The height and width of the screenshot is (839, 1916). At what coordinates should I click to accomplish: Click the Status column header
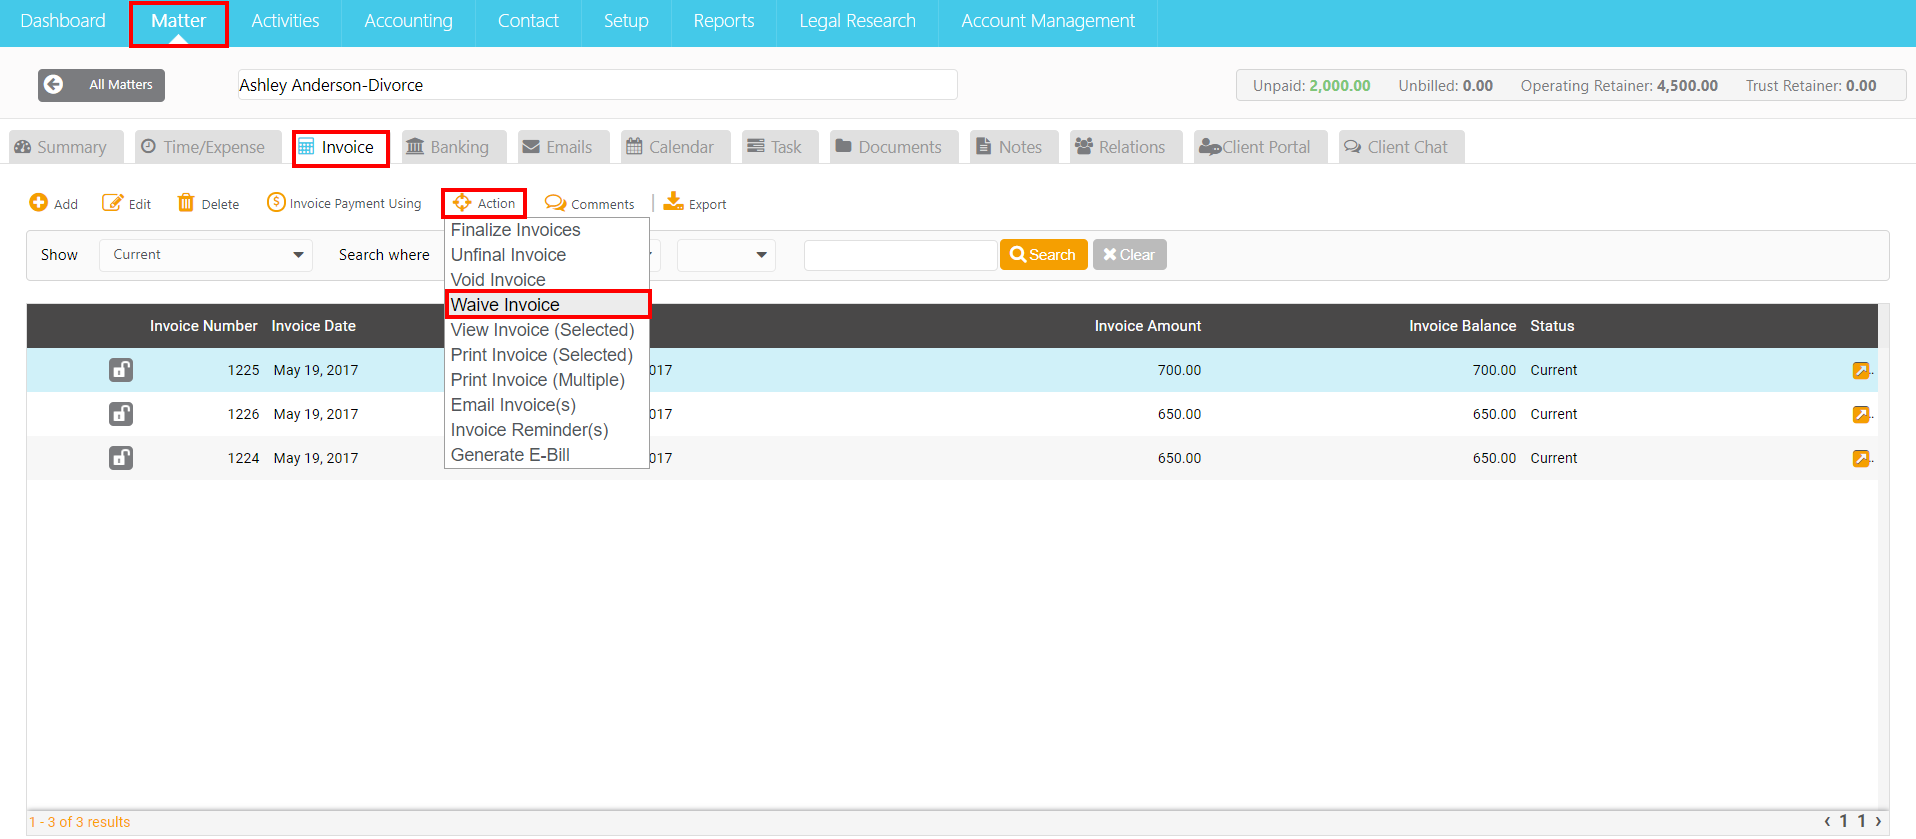pos(1552,326)
